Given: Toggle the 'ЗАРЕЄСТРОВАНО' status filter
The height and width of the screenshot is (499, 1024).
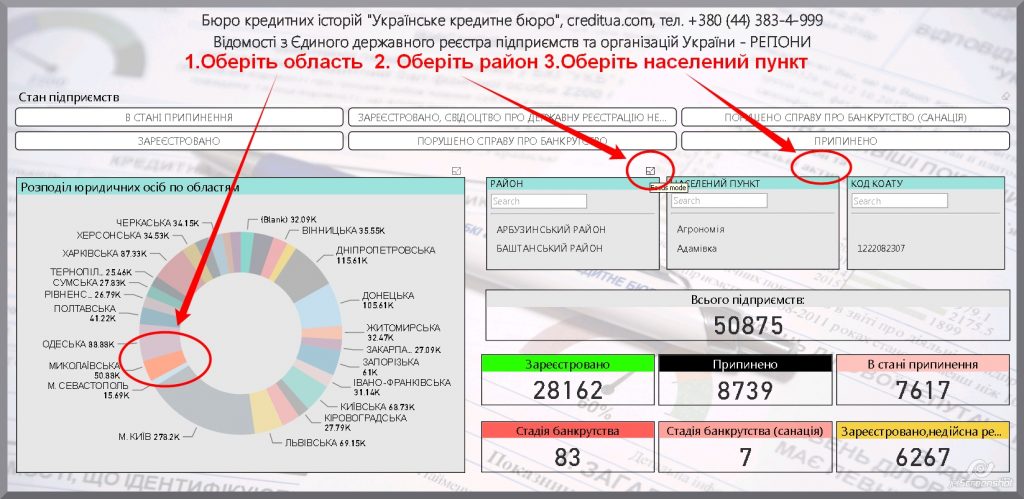Looking at the screenshot, I should (x=179, y=141).
